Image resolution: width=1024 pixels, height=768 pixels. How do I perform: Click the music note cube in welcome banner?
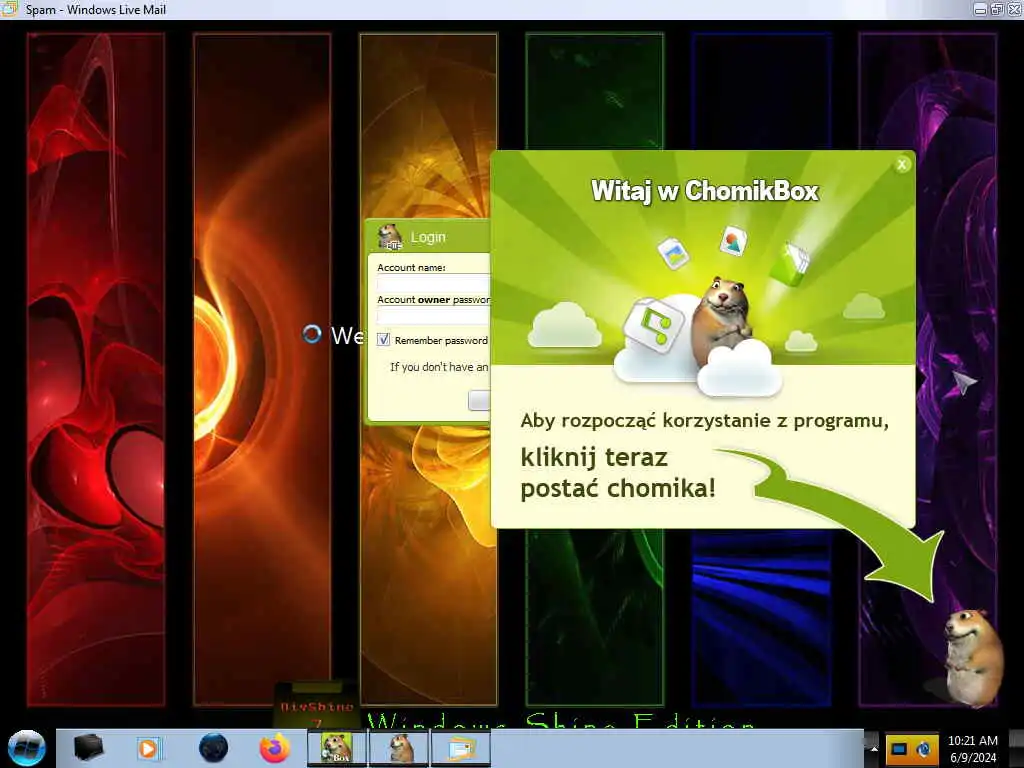click(x=652, y=325)
